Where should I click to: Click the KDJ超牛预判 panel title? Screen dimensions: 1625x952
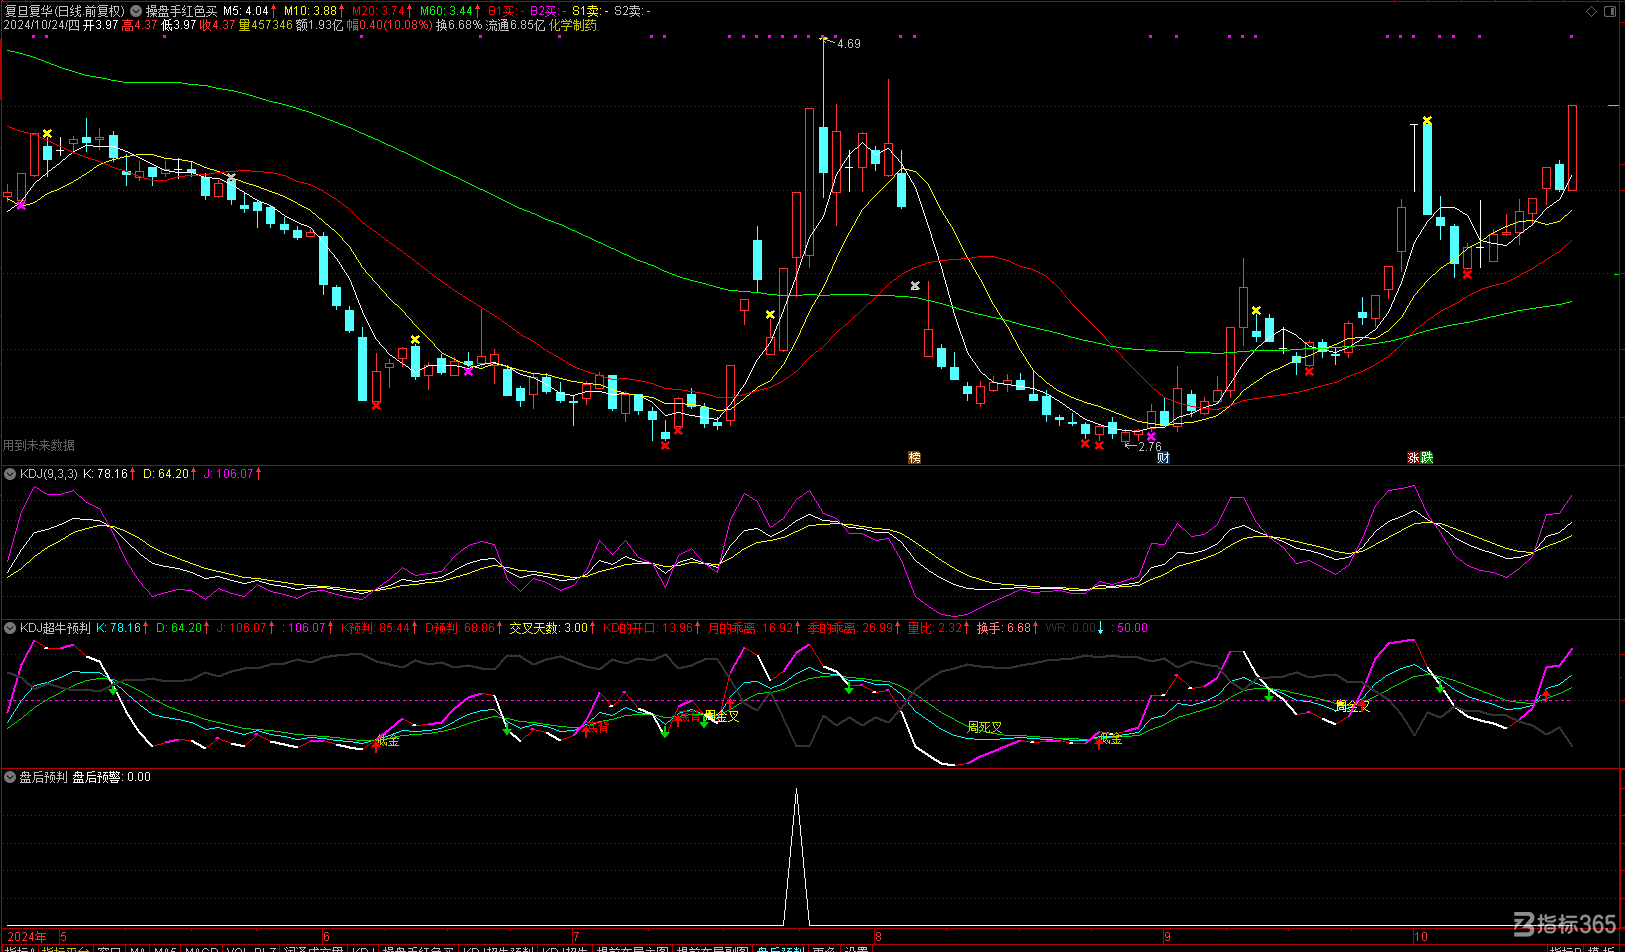coord(55,628)
